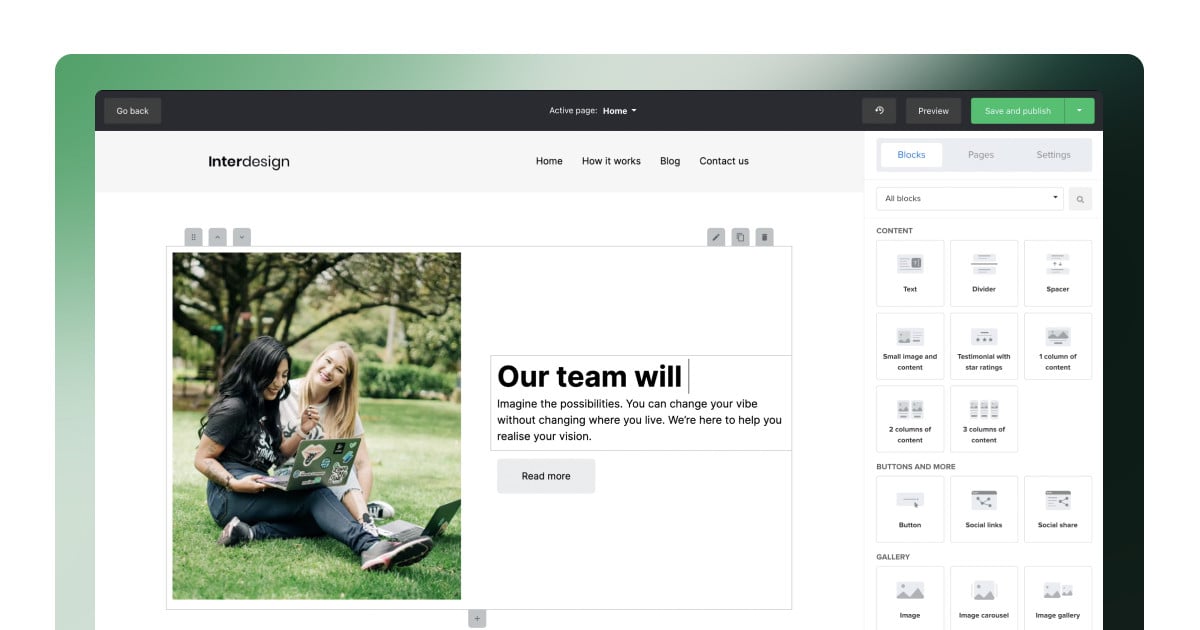1200x630 pixels.
Task: Click the Preview button
Action: click(933, 111)
